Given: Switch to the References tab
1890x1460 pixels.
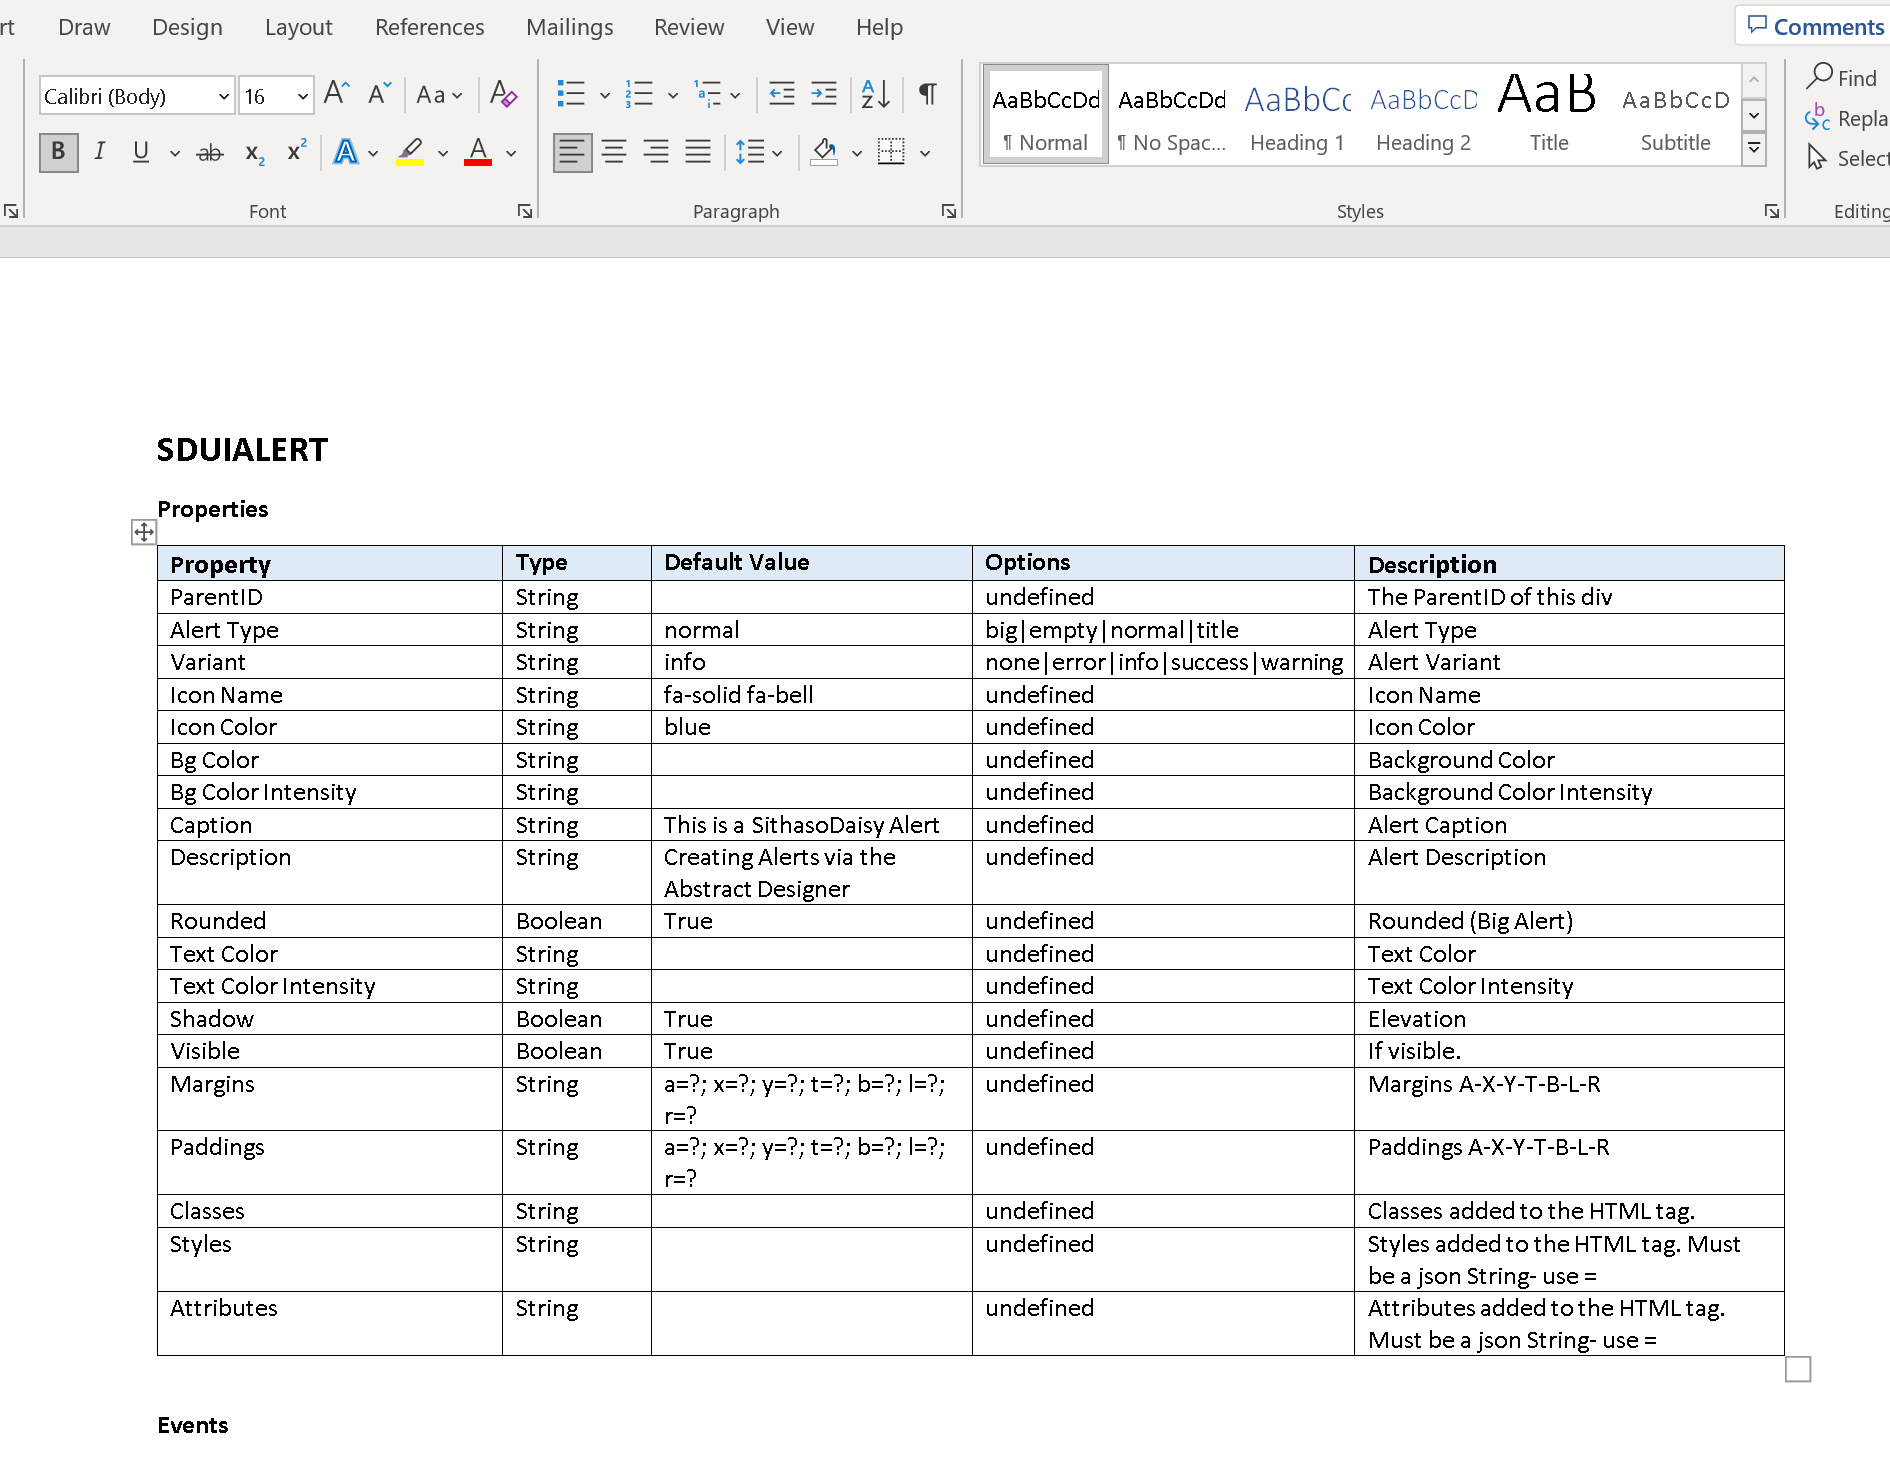Looking at the screenshot, I should [430, 27].
